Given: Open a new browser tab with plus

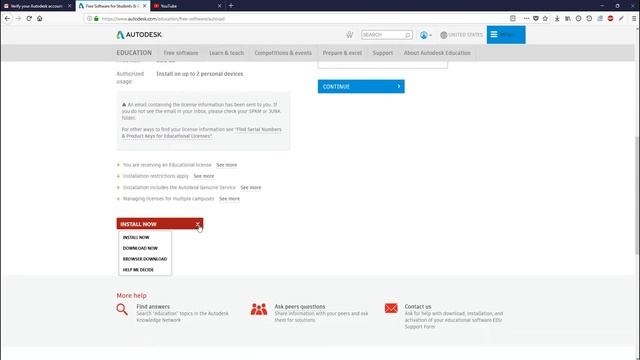Looking at the screenshot, I should tap(231, 6).
